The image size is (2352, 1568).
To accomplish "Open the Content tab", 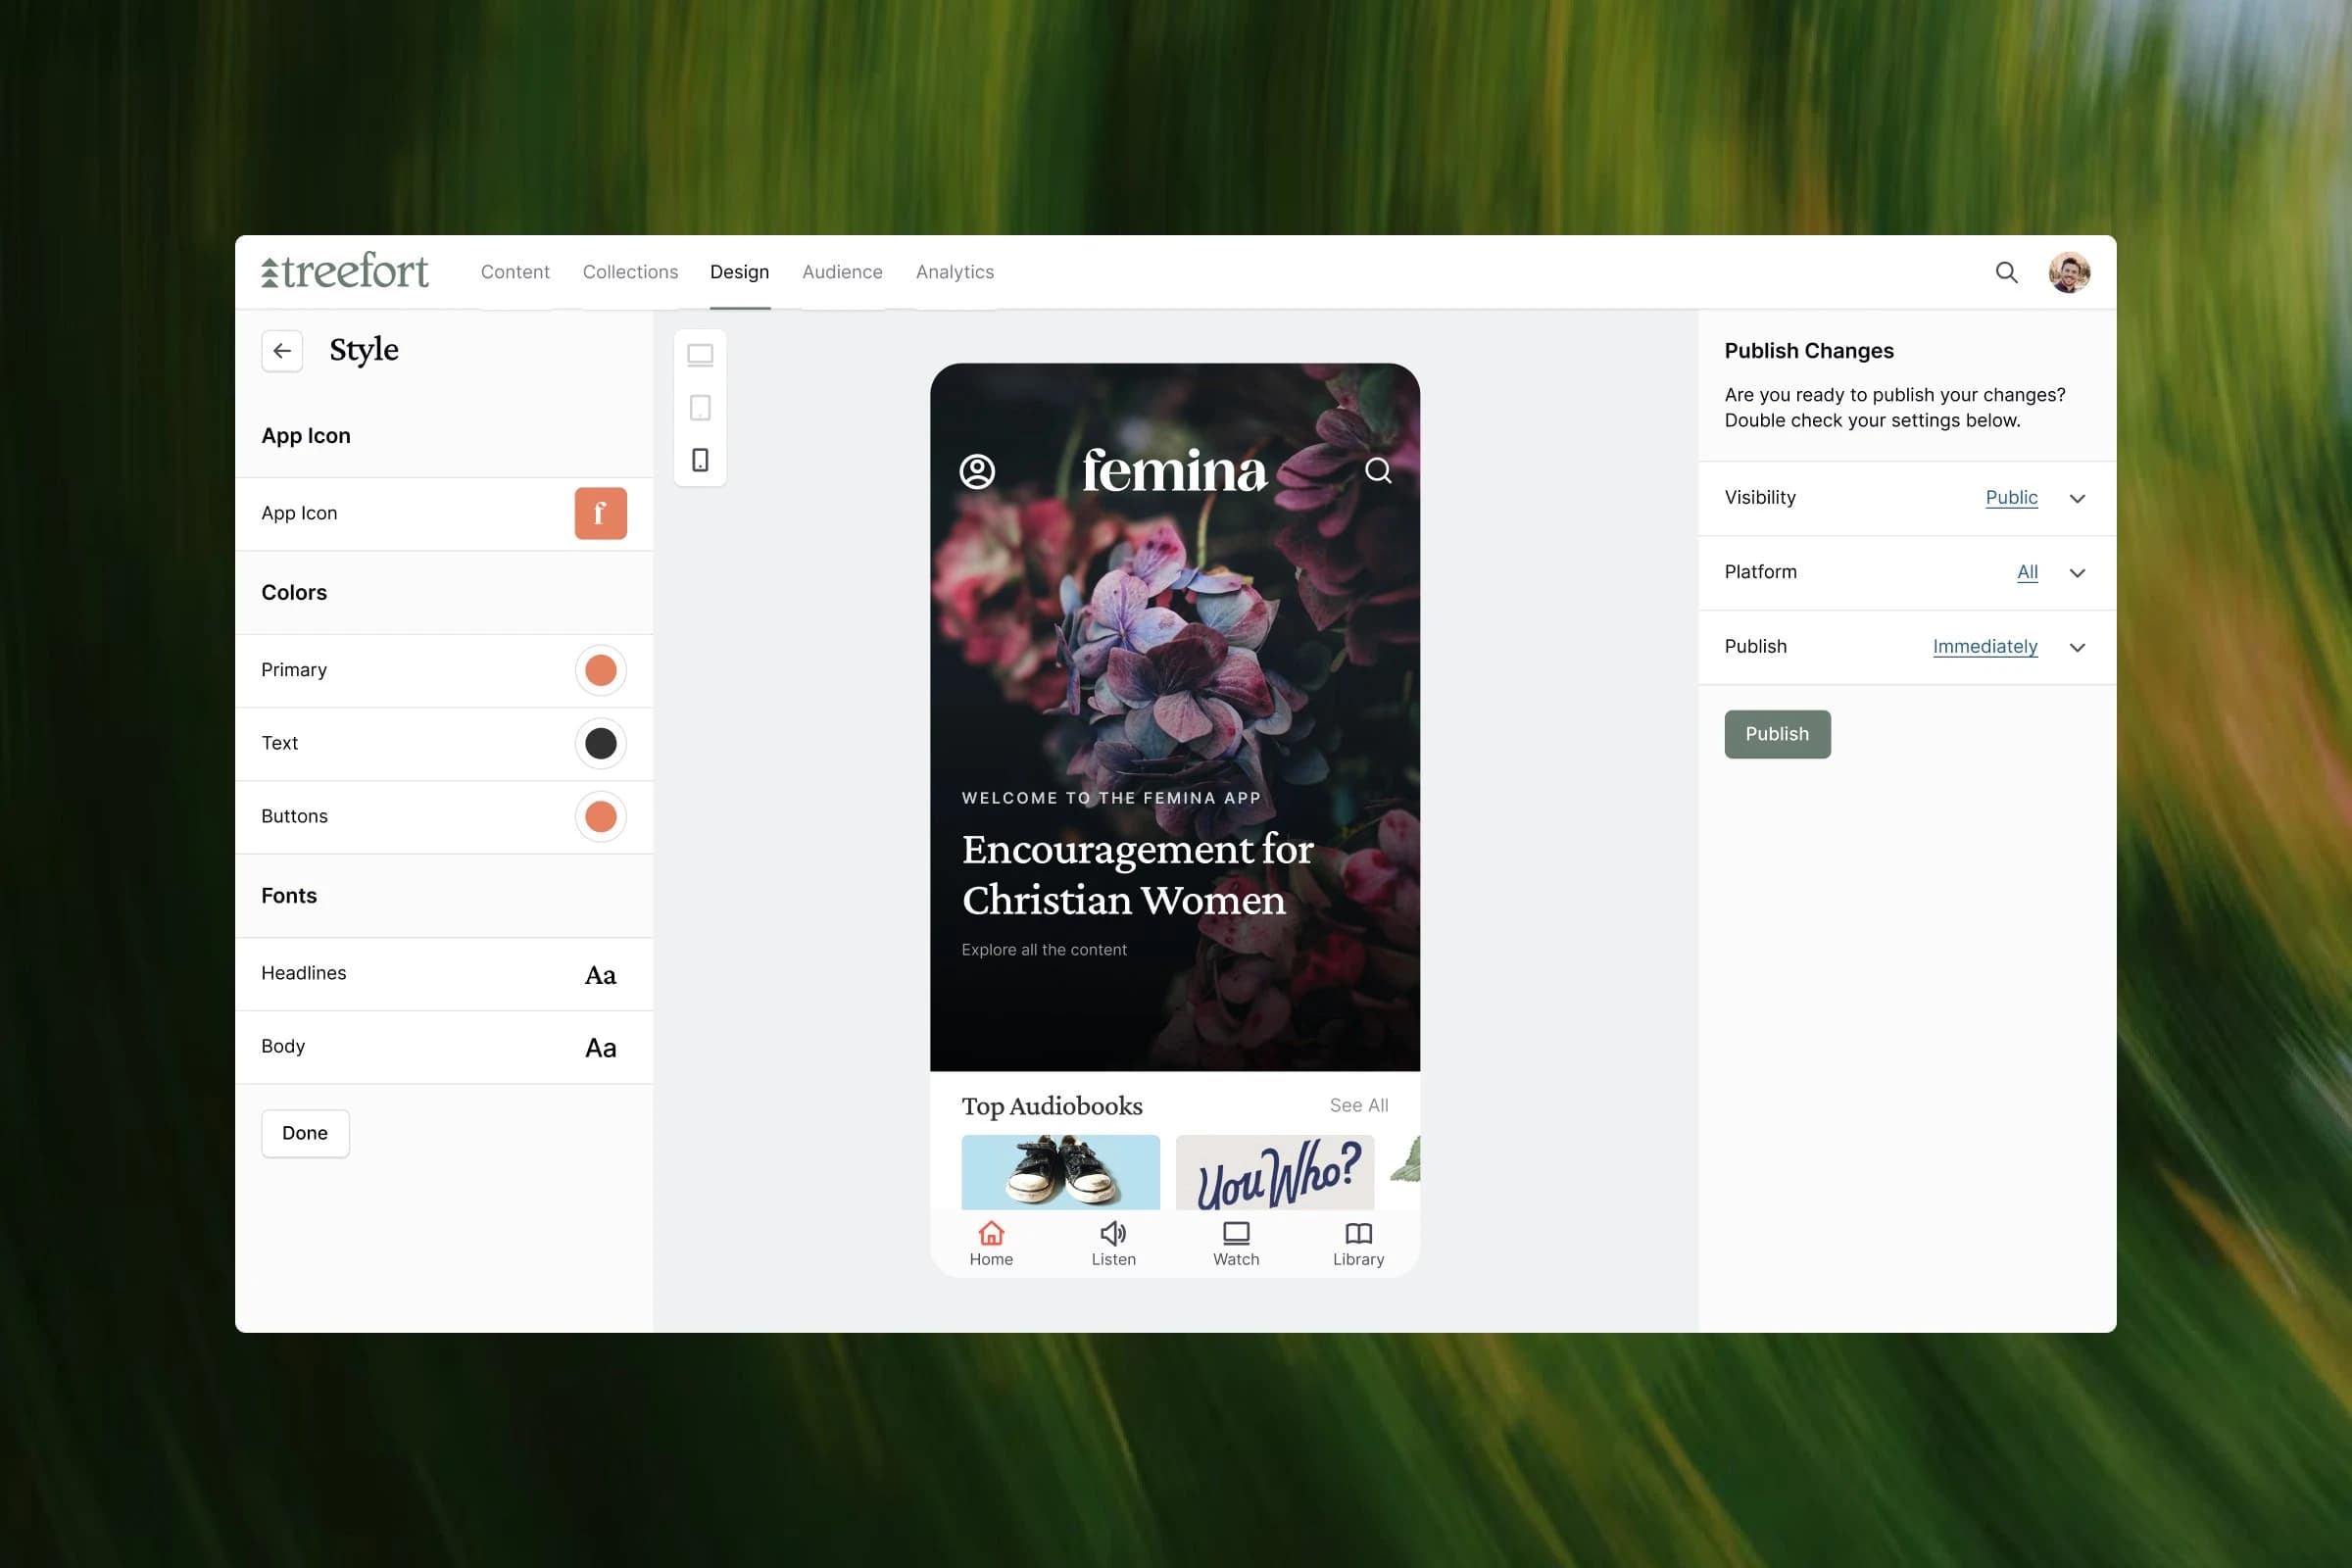I will [x=515, y=272].
